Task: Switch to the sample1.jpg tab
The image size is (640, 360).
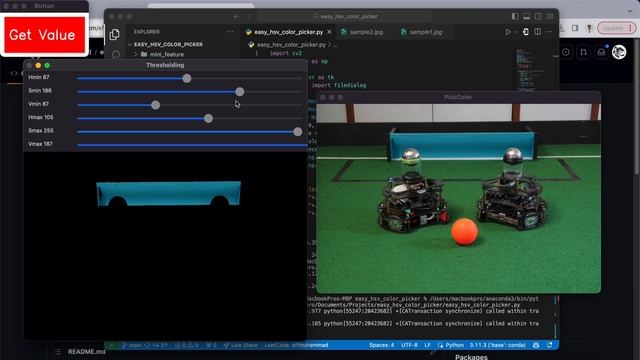Action: (x=426, y=32)
